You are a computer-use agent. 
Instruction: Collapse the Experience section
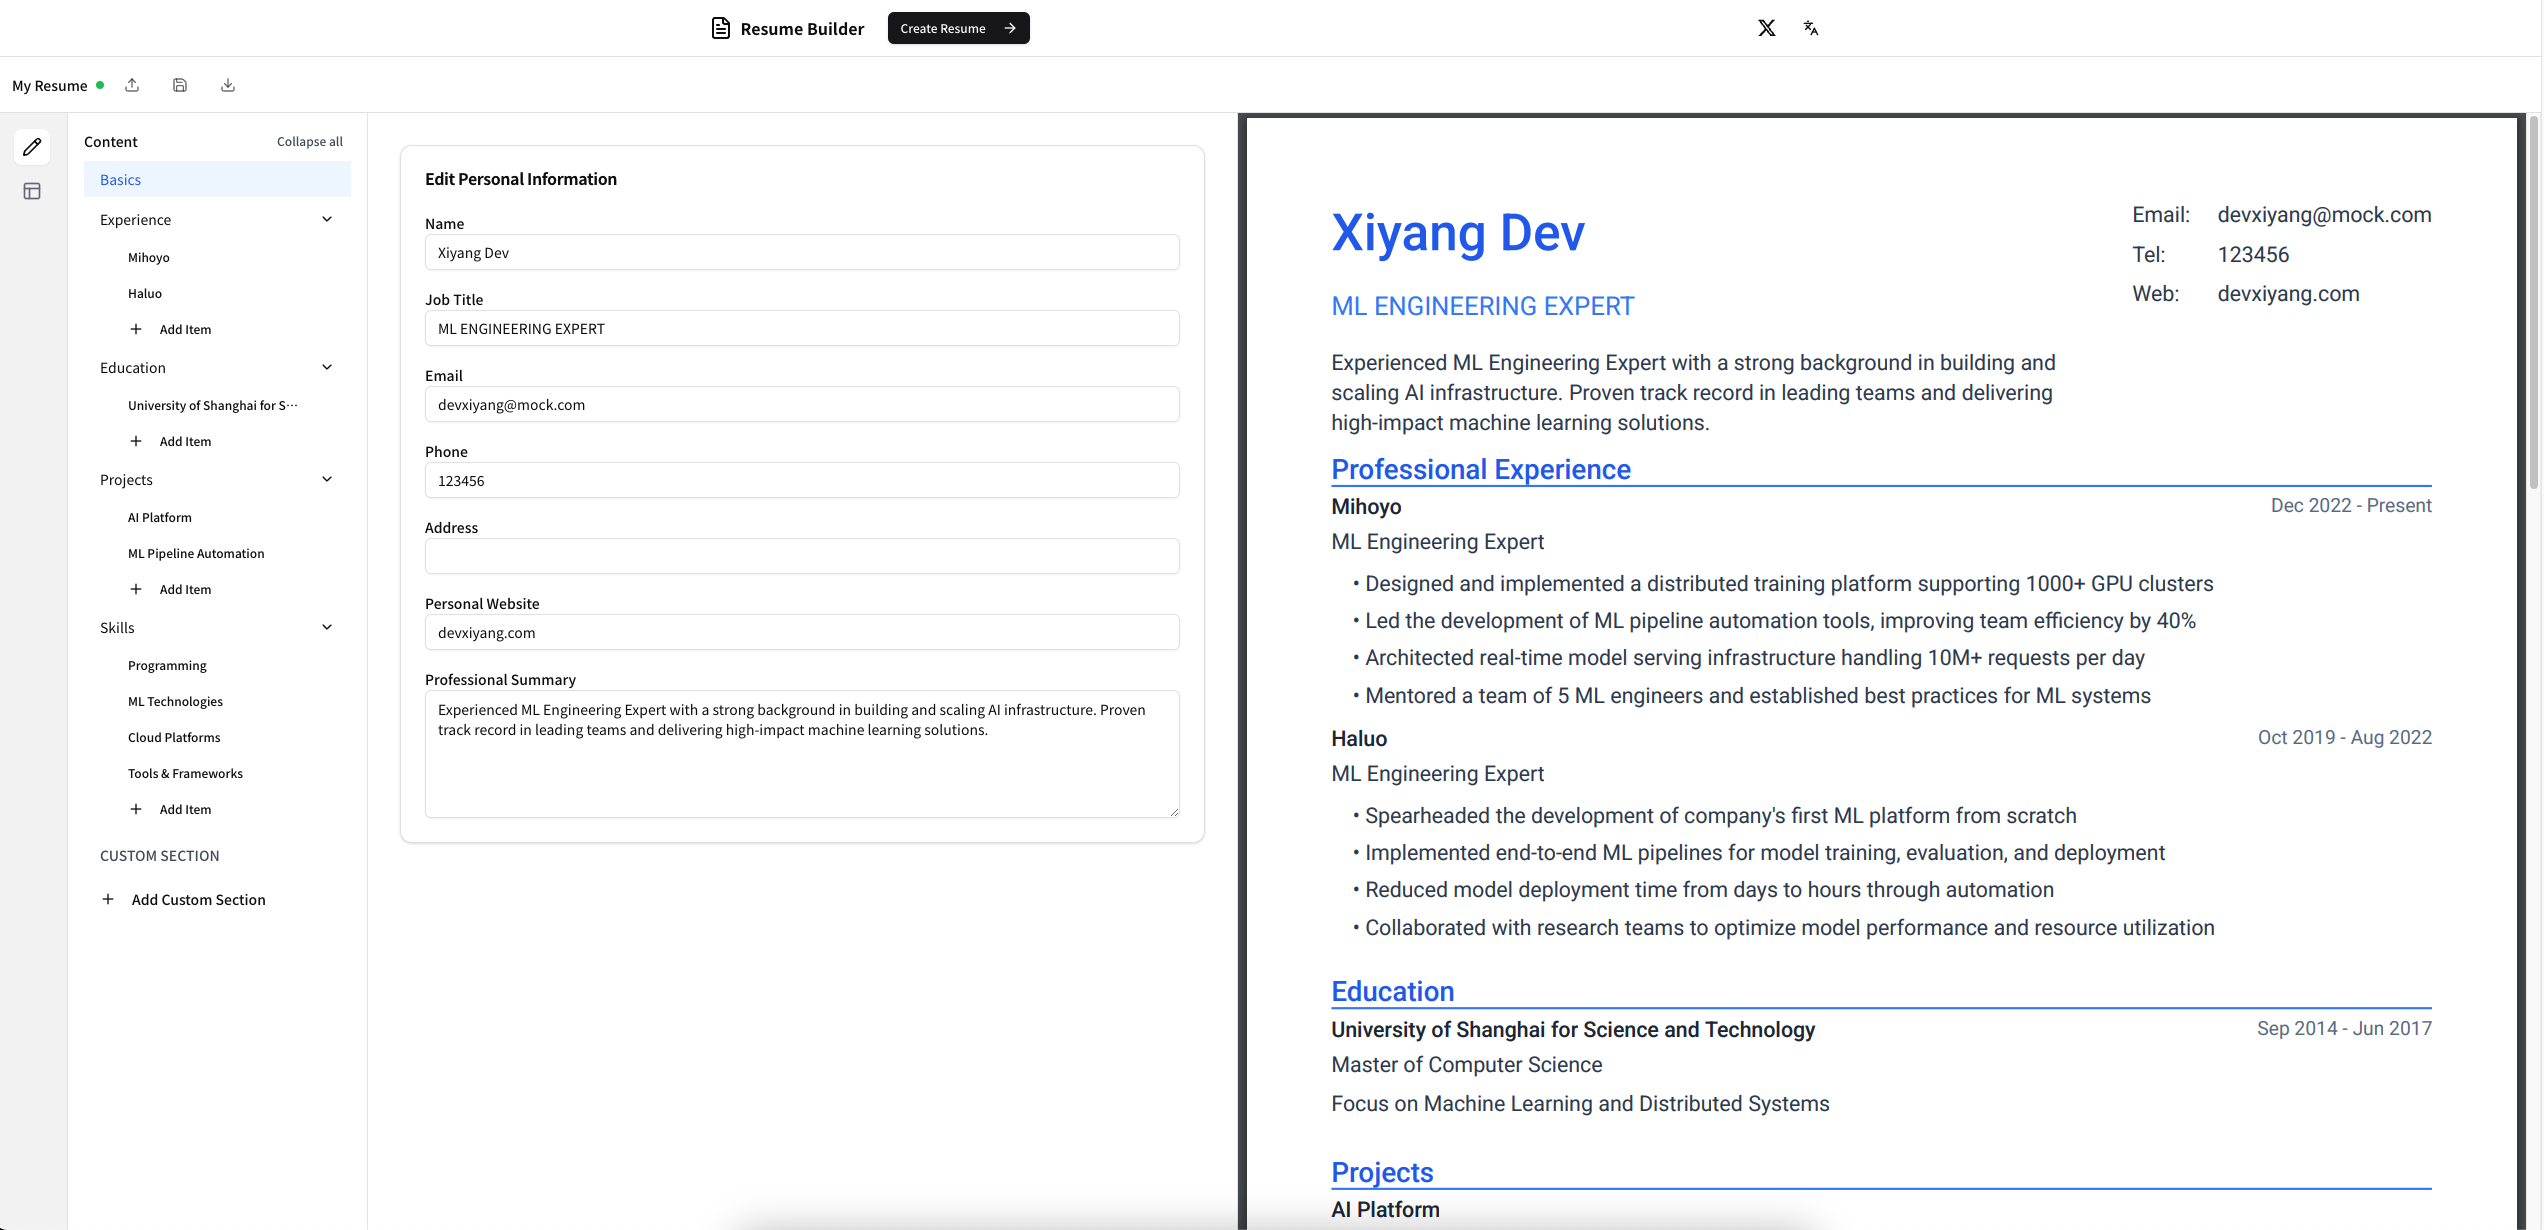tap(327, 218)
